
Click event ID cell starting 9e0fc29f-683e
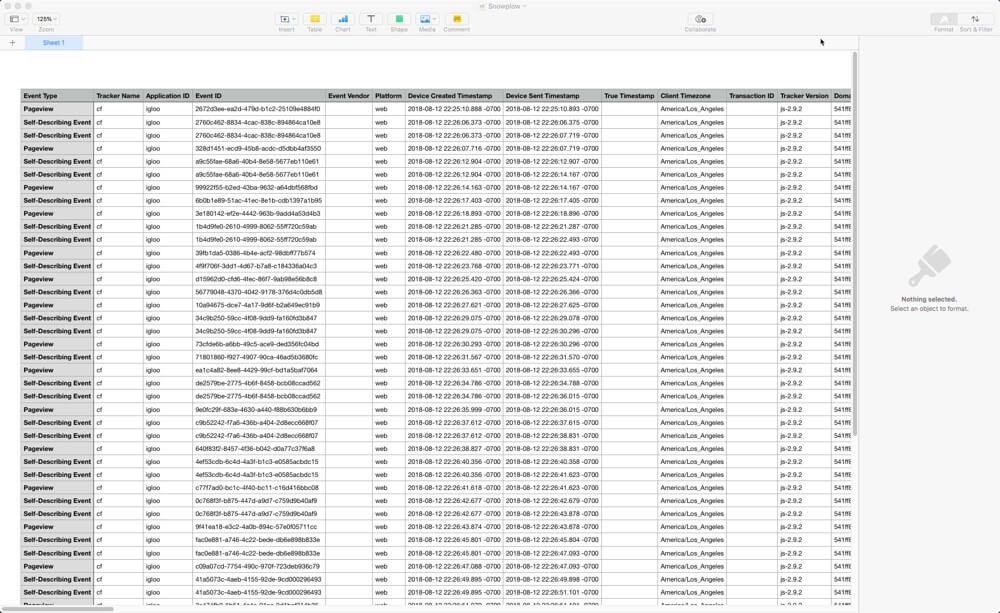259,410
